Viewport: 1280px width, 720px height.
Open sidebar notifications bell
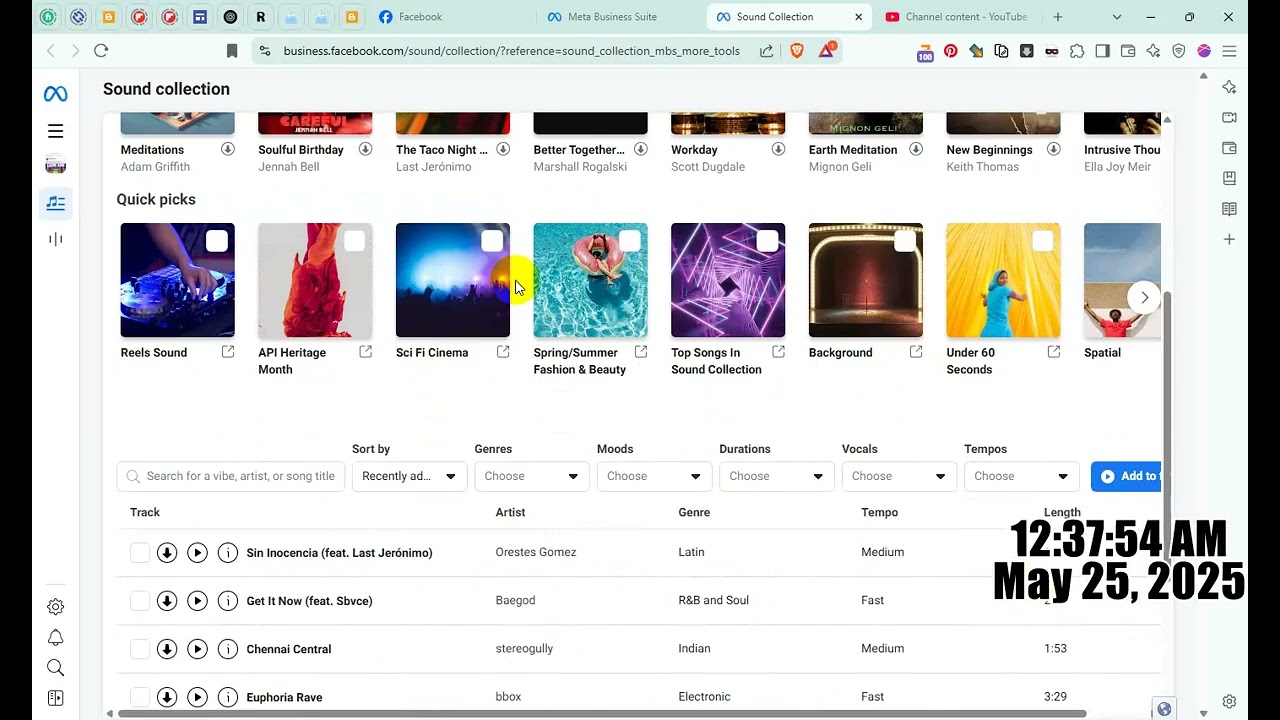point(55,638)
